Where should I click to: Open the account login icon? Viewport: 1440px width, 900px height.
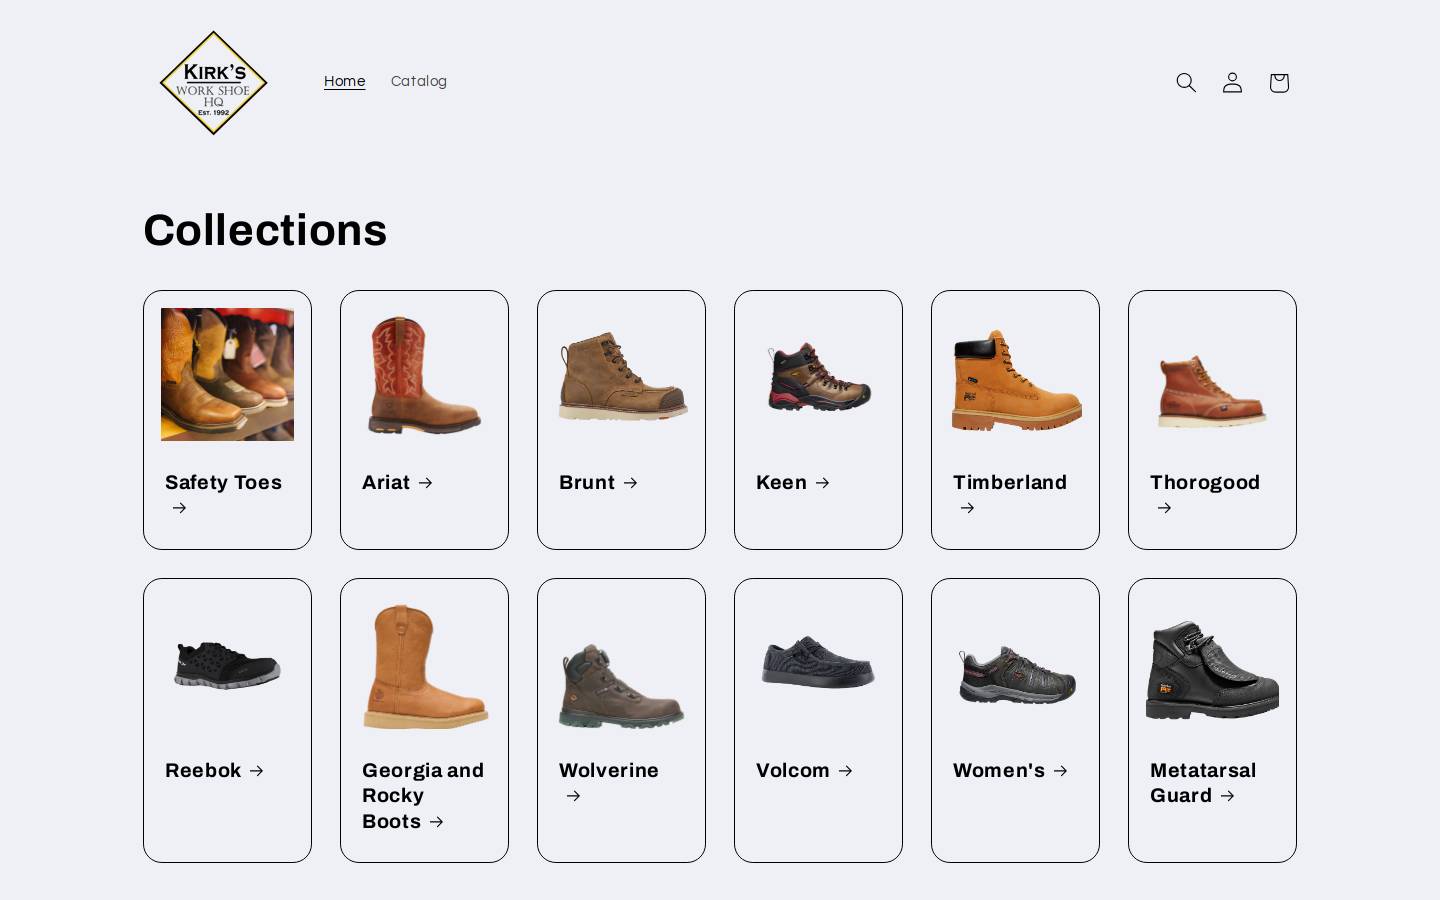pyautogui.click(x=1232, y=82)
